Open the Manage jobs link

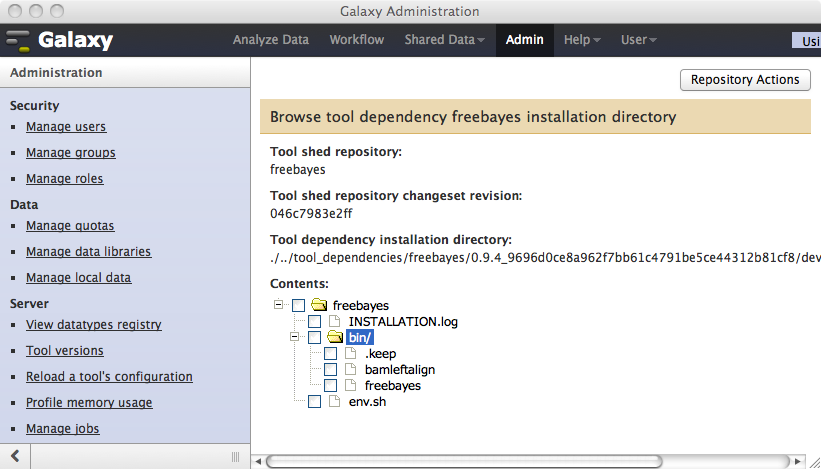point(63,429)
